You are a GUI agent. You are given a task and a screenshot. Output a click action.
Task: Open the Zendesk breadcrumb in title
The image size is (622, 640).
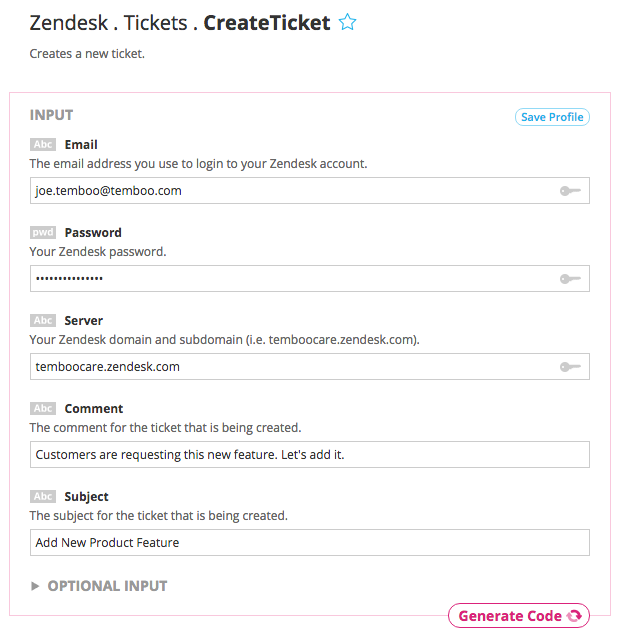(x=69, y=22)
